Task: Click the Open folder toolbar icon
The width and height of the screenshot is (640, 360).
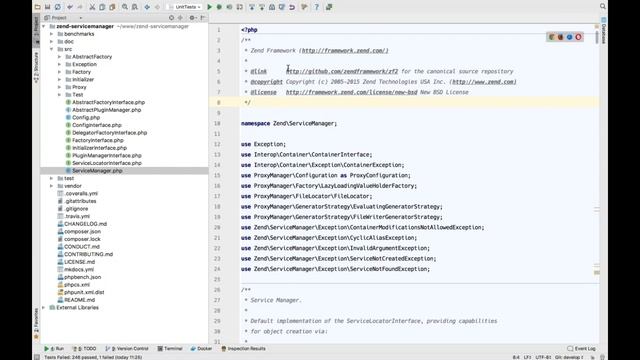Action: pyautogui.click(x=38, y=7)
